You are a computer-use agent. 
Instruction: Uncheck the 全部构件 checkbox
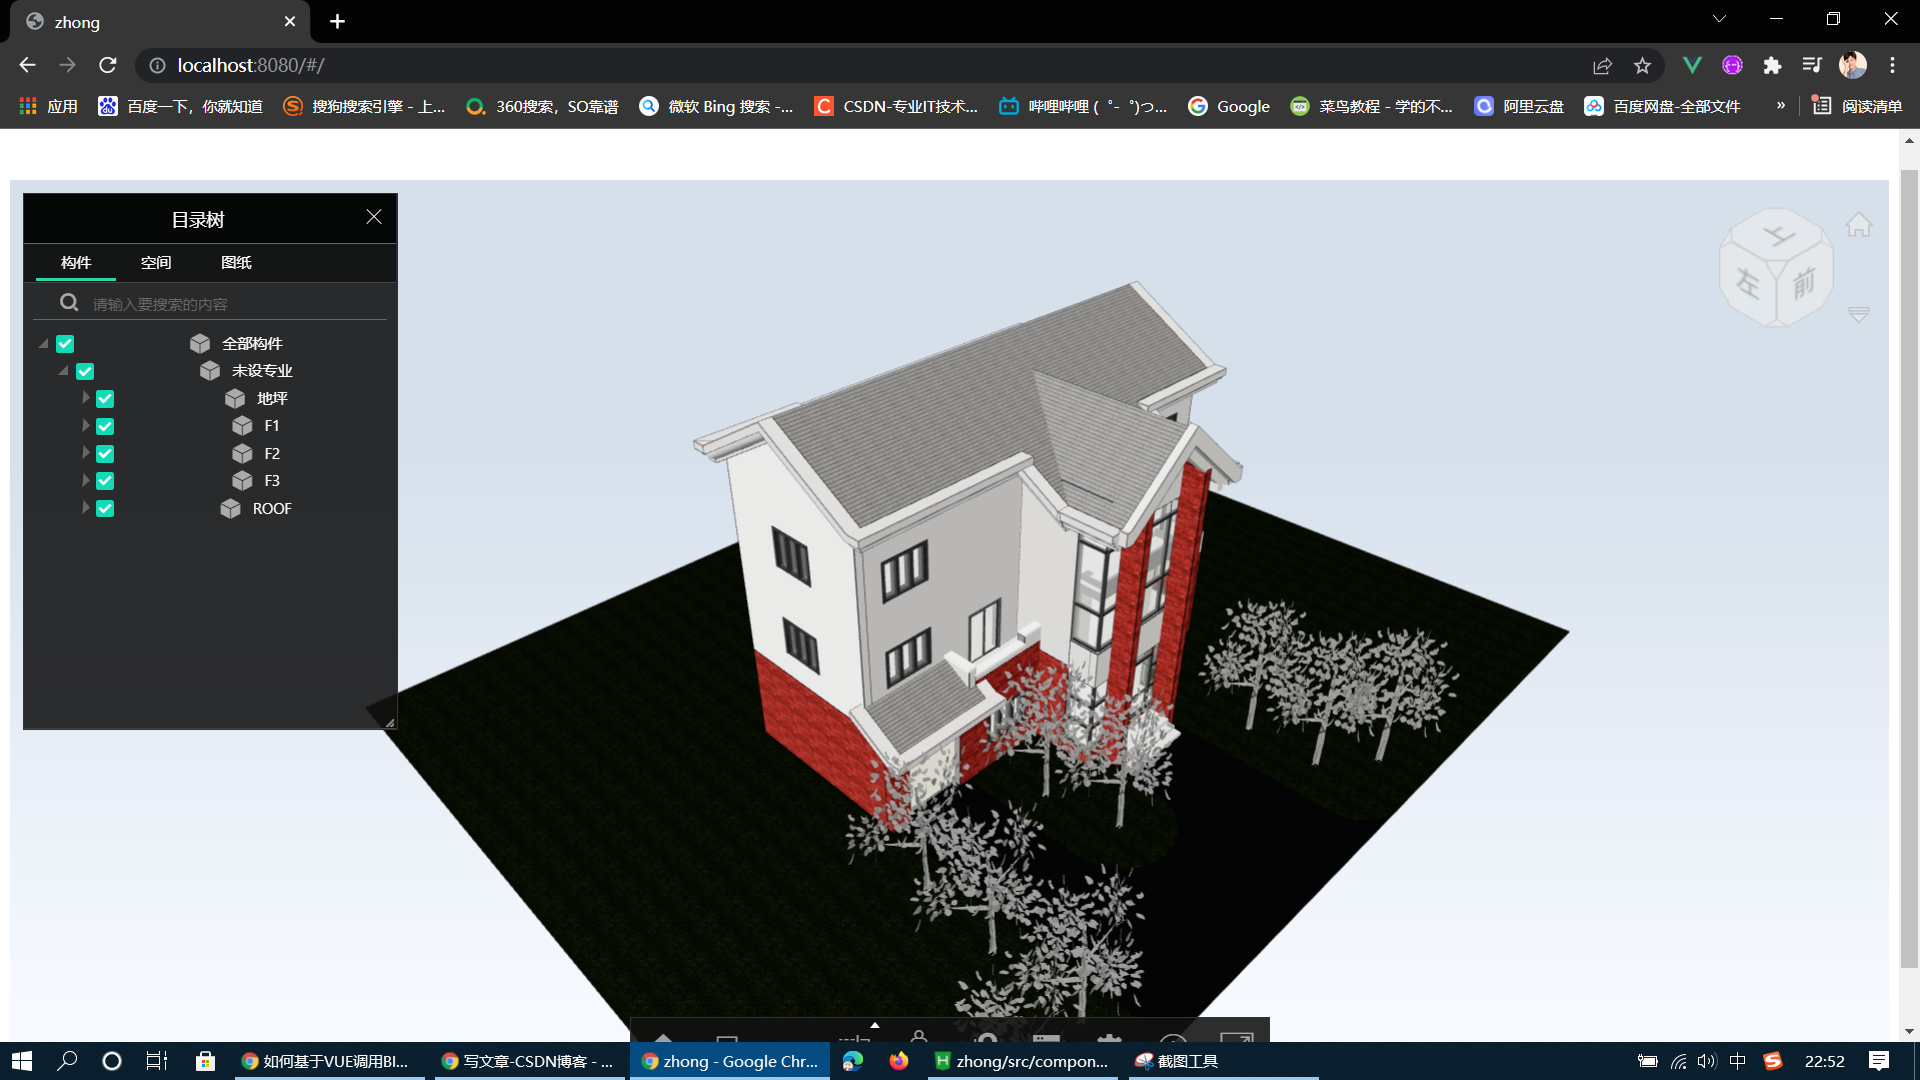pyautogui.click(x=65, y=344)
